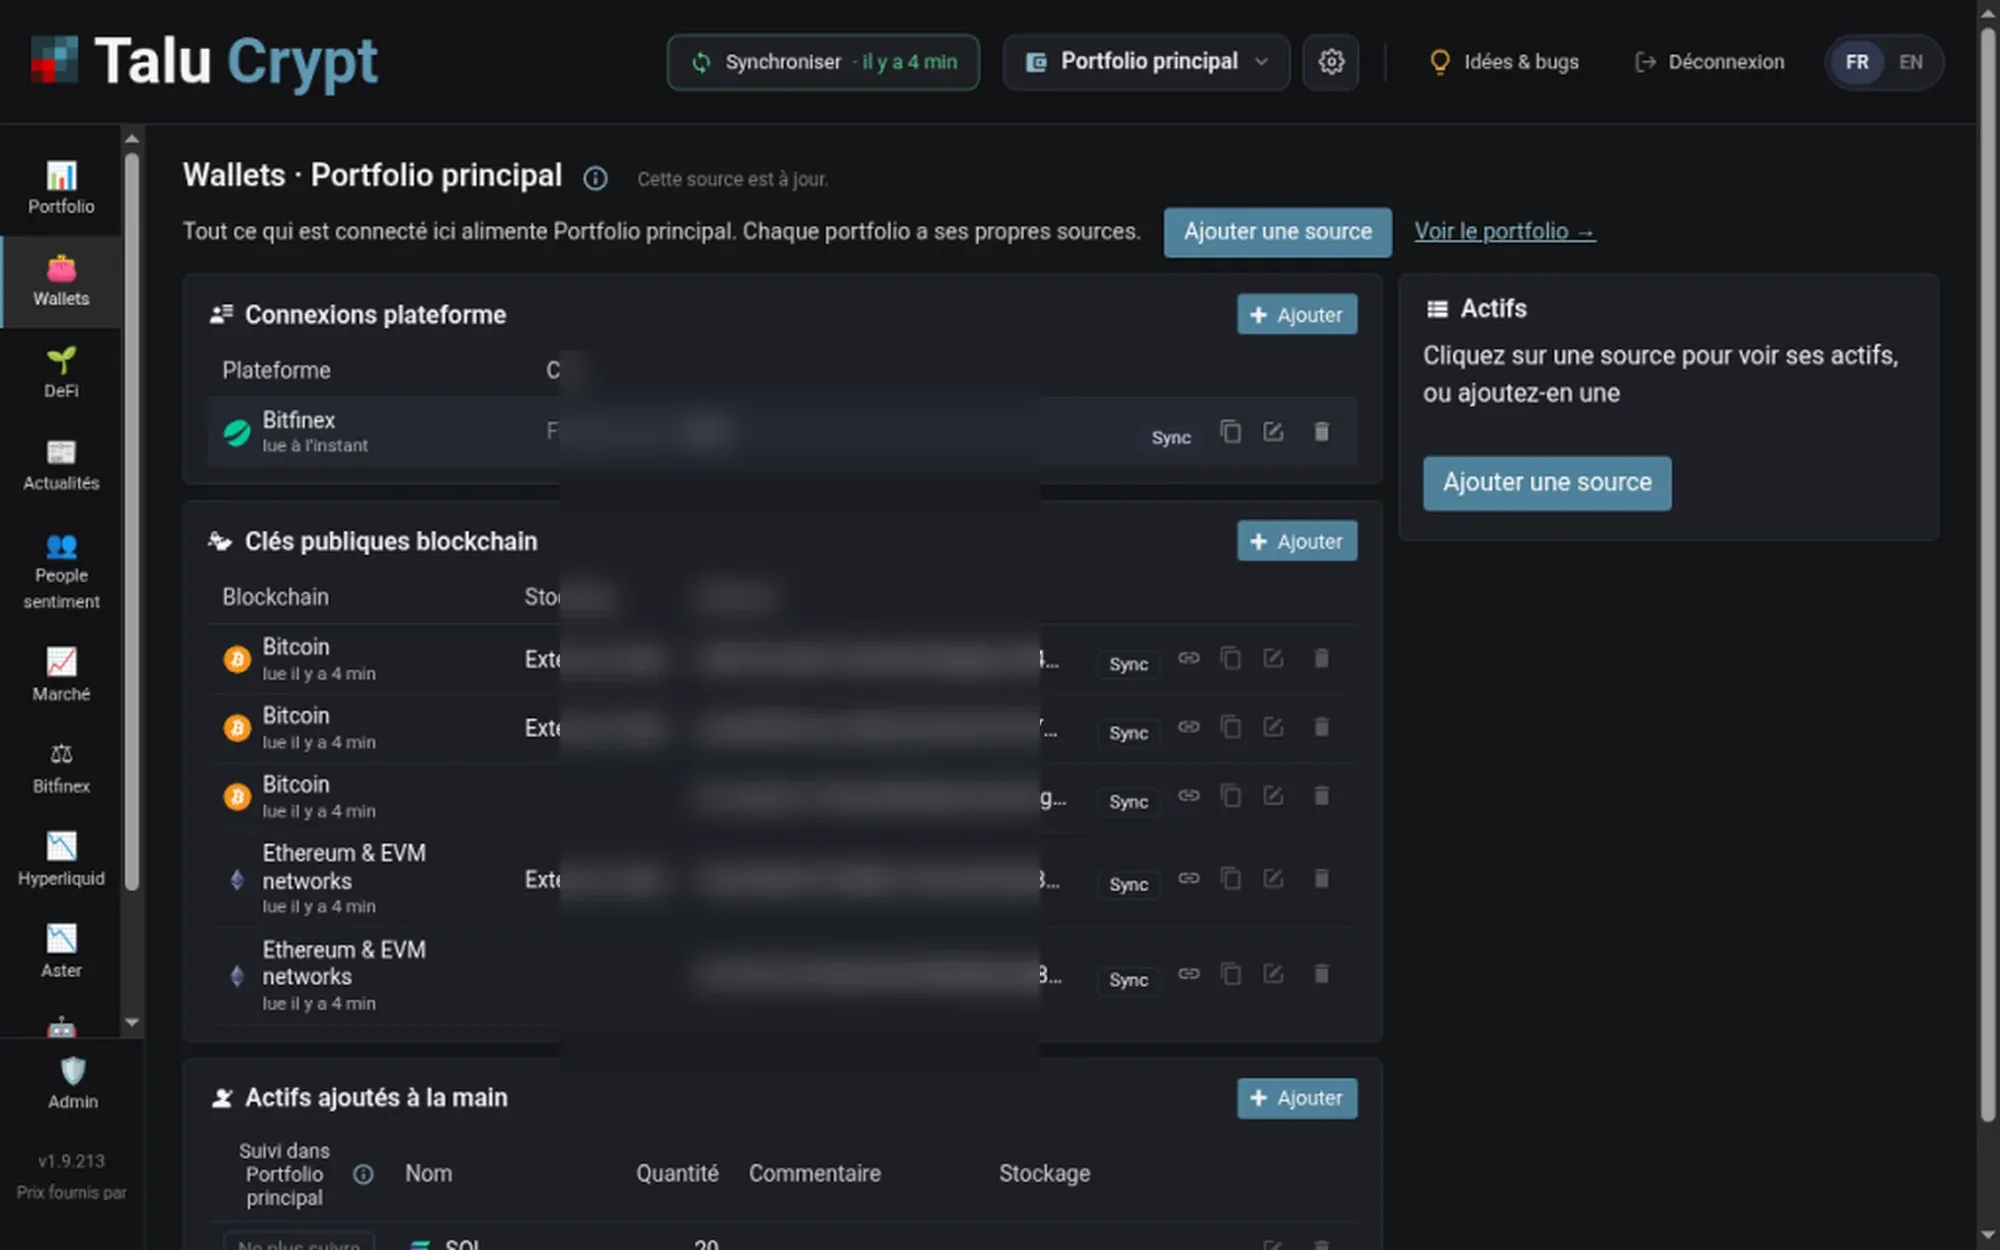The height and width of the screenshot is (1250, 2000).
Task: Click info icon beside Suivi dans Portfolio principal
Action: click(x=363, y=1174)
